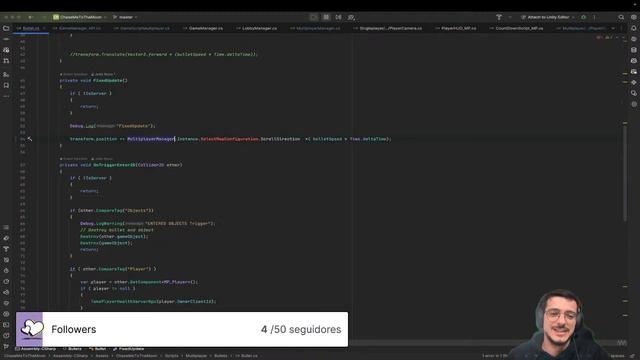The width and height of the screenshot is (640, 360).
Task: Show hidden editor tabs dropdown arrow
Action: [613, 28]
